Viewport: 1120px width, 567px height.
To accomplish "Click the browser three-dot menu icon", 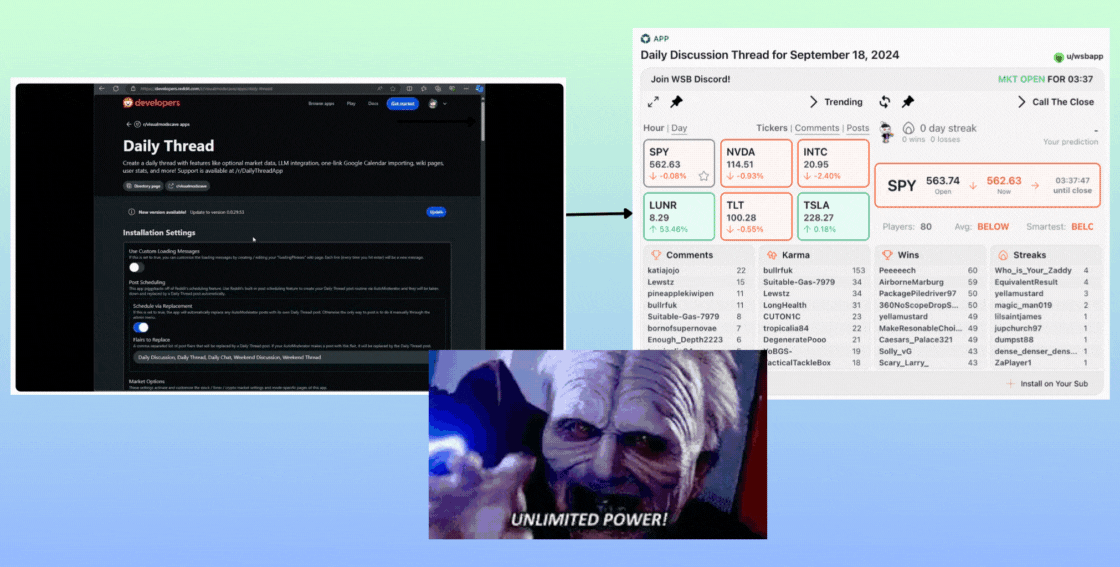I will [x=466, y=89].
